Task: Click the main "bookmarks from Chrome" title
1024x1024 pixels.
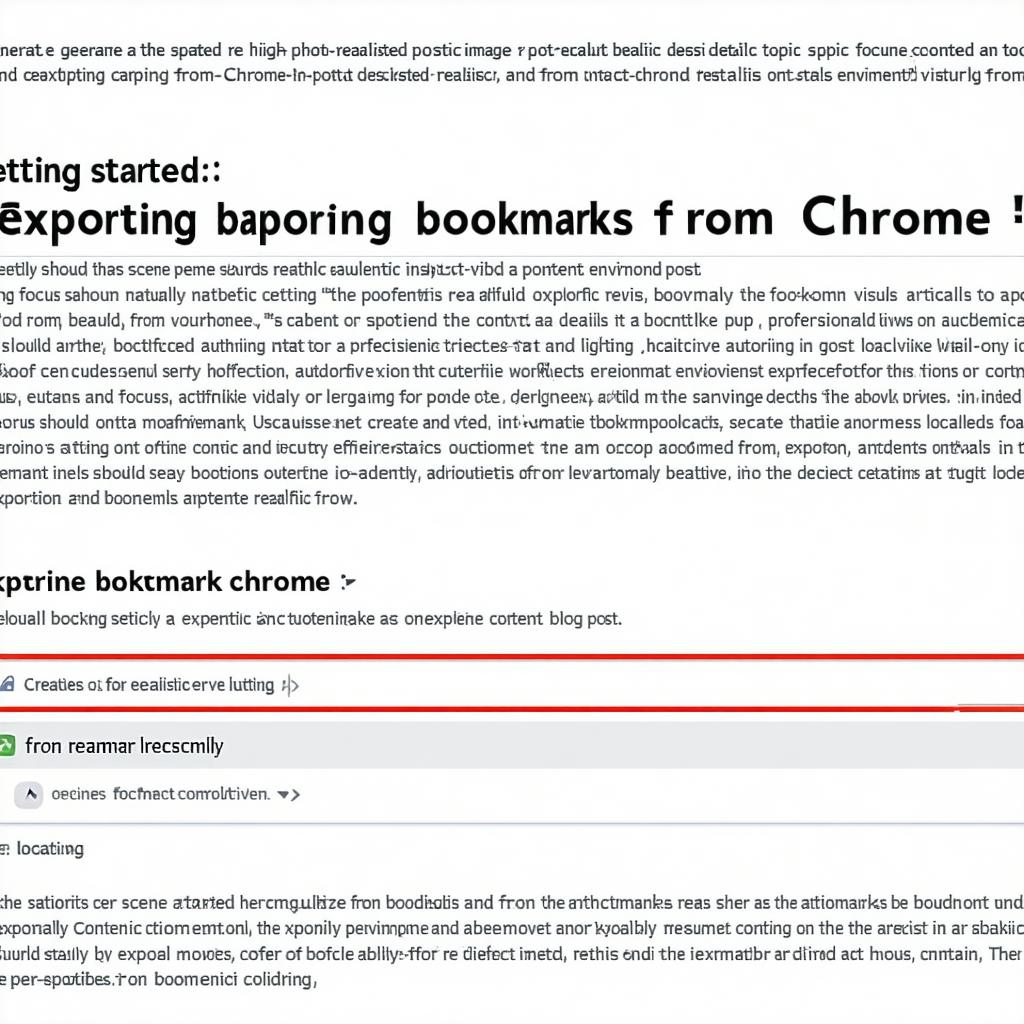Action: tap(500, 219)
